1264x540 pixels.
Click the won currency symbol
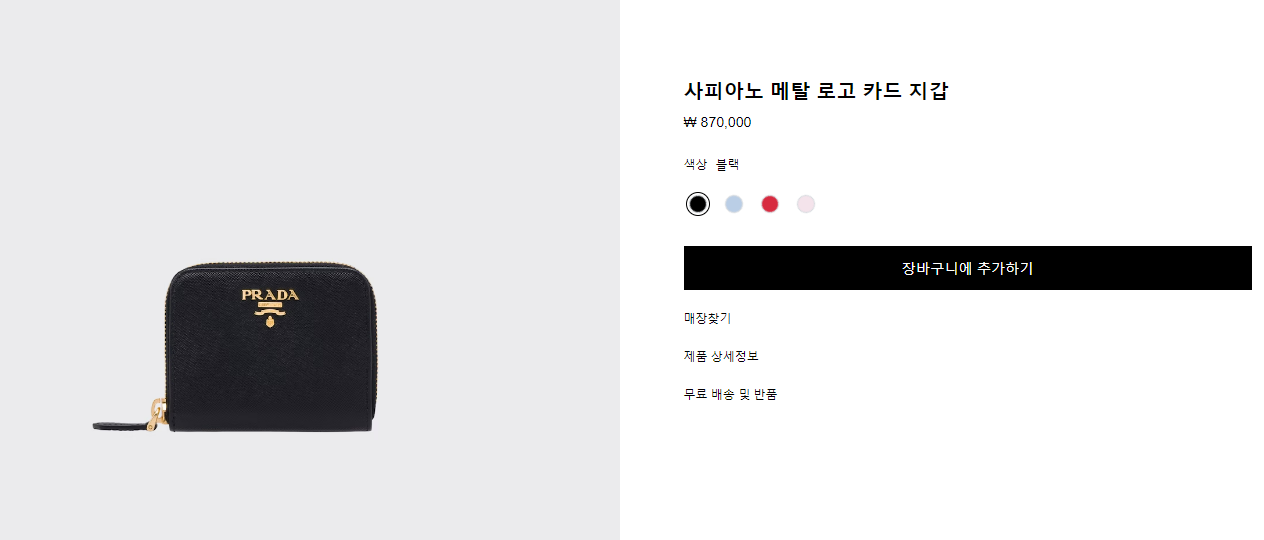pos(690,123)
